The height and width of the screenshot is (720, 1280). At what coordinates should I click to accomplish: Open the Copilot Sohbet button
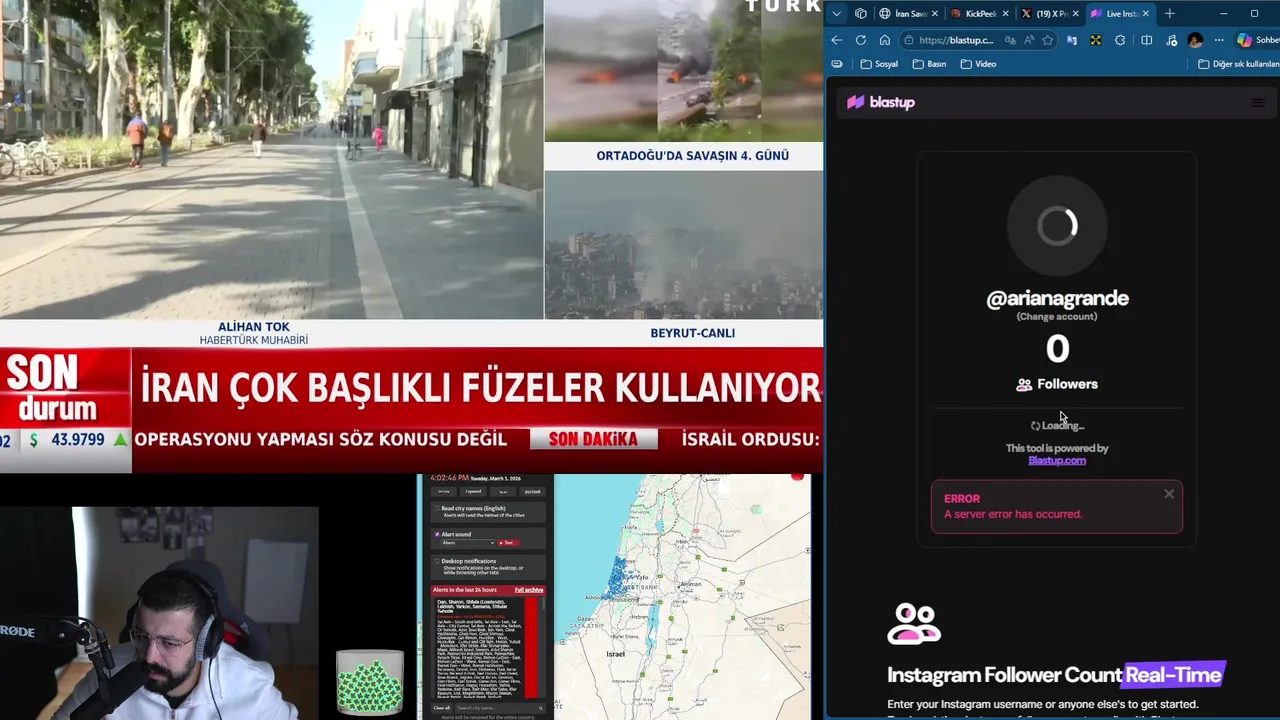(1258, 40)
